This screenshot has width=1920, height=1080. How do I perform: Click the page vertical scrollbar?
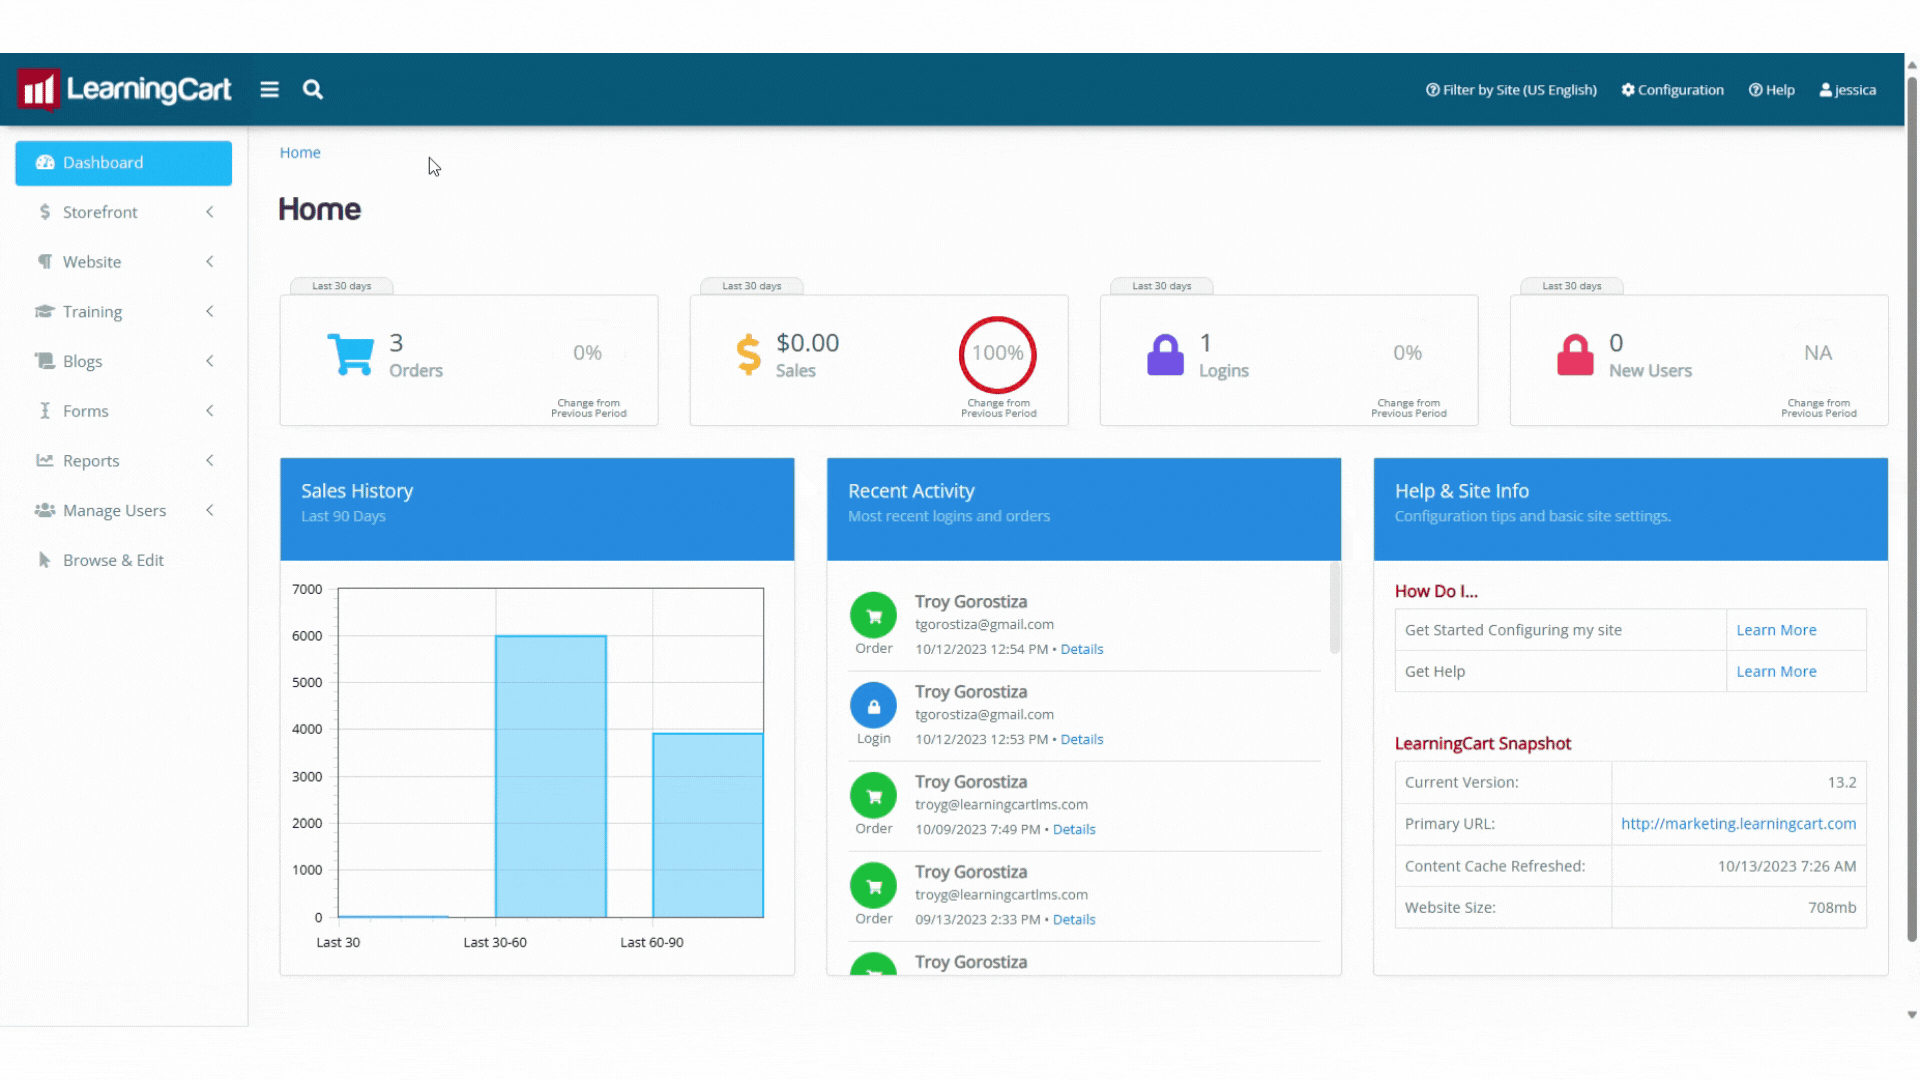click(x=1911, y=510)
